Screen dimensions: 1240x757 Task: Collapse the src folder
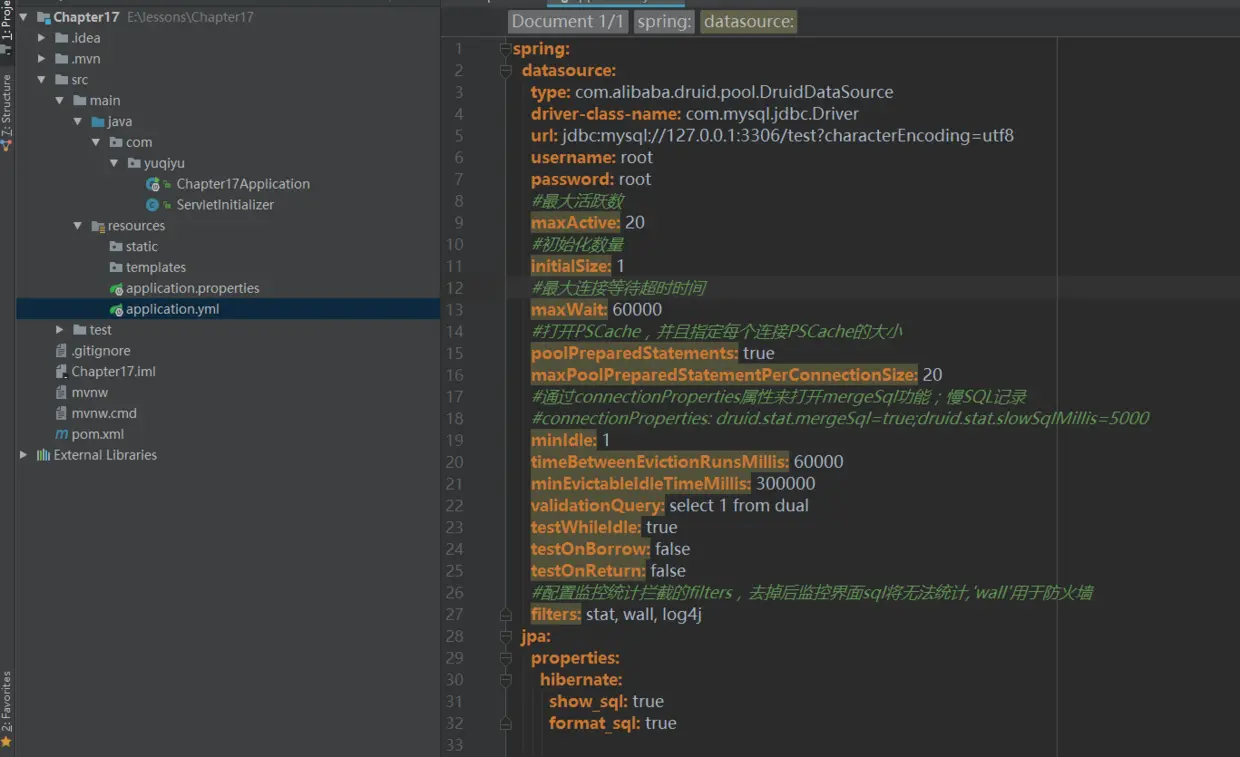(41, 80)
